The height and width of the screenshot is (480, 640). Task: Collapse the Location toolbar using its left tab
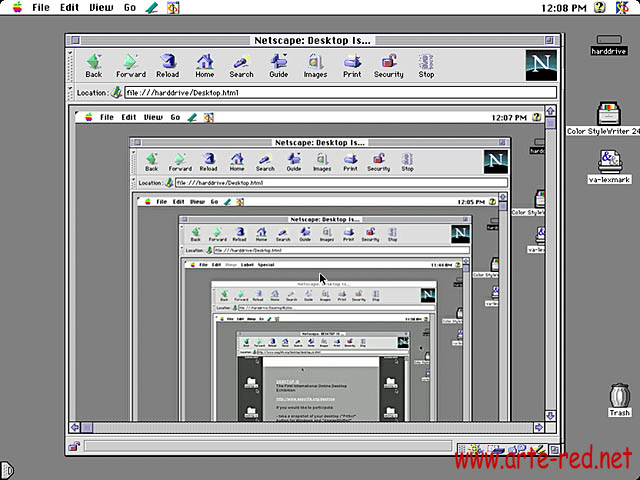(72, 93)
